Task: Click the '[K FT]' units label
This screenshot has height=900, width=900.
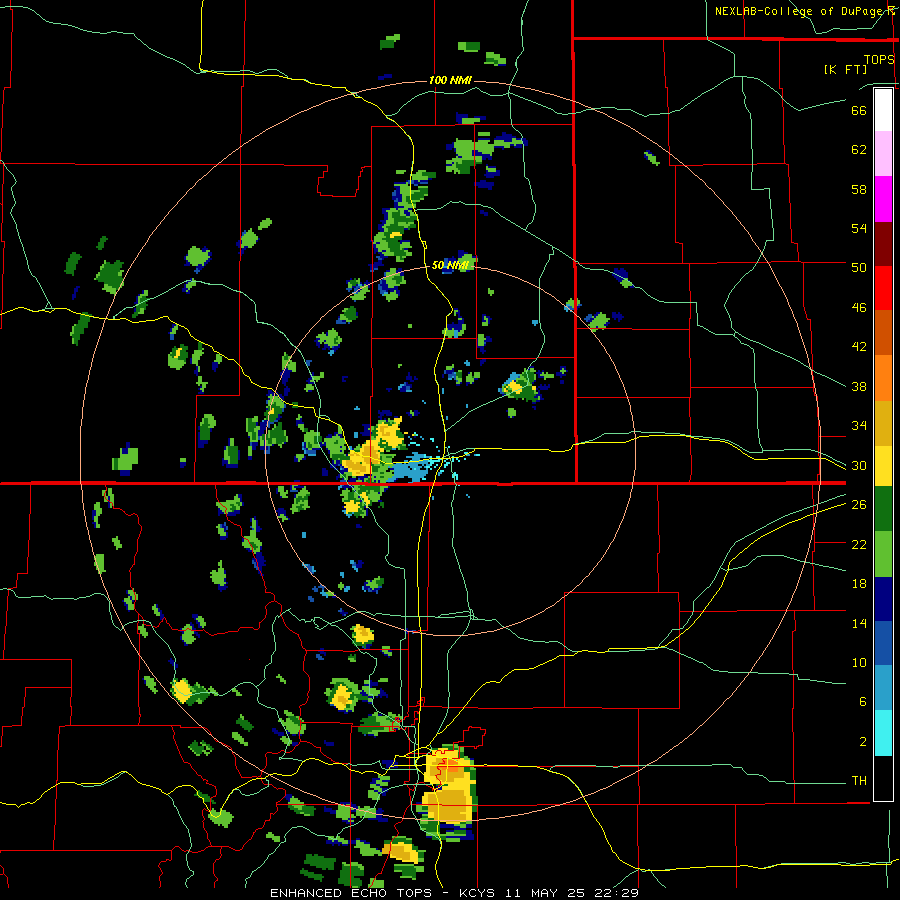Action: click(x=845, y=69)
